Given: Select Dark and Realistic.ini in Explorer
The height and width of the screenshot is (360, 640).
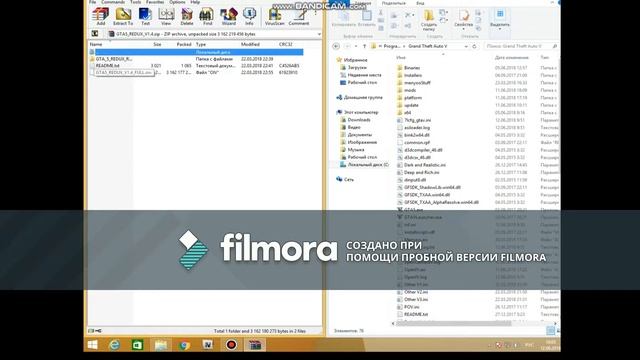Looking at the screenshot, I should [x=424, y=165].
